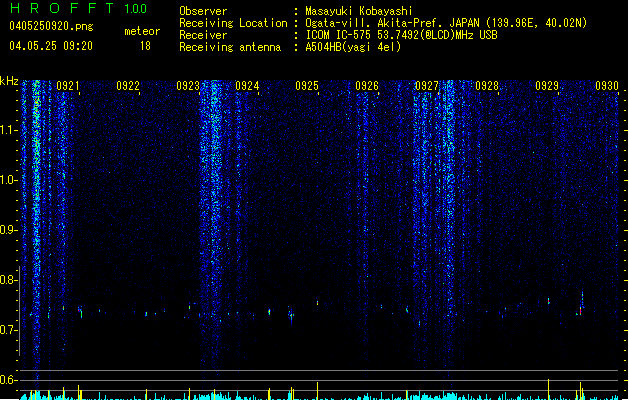Click the 1.0 kHz frequency label
The height and width of the screenshot is (400, 629).
pos(9,180)
